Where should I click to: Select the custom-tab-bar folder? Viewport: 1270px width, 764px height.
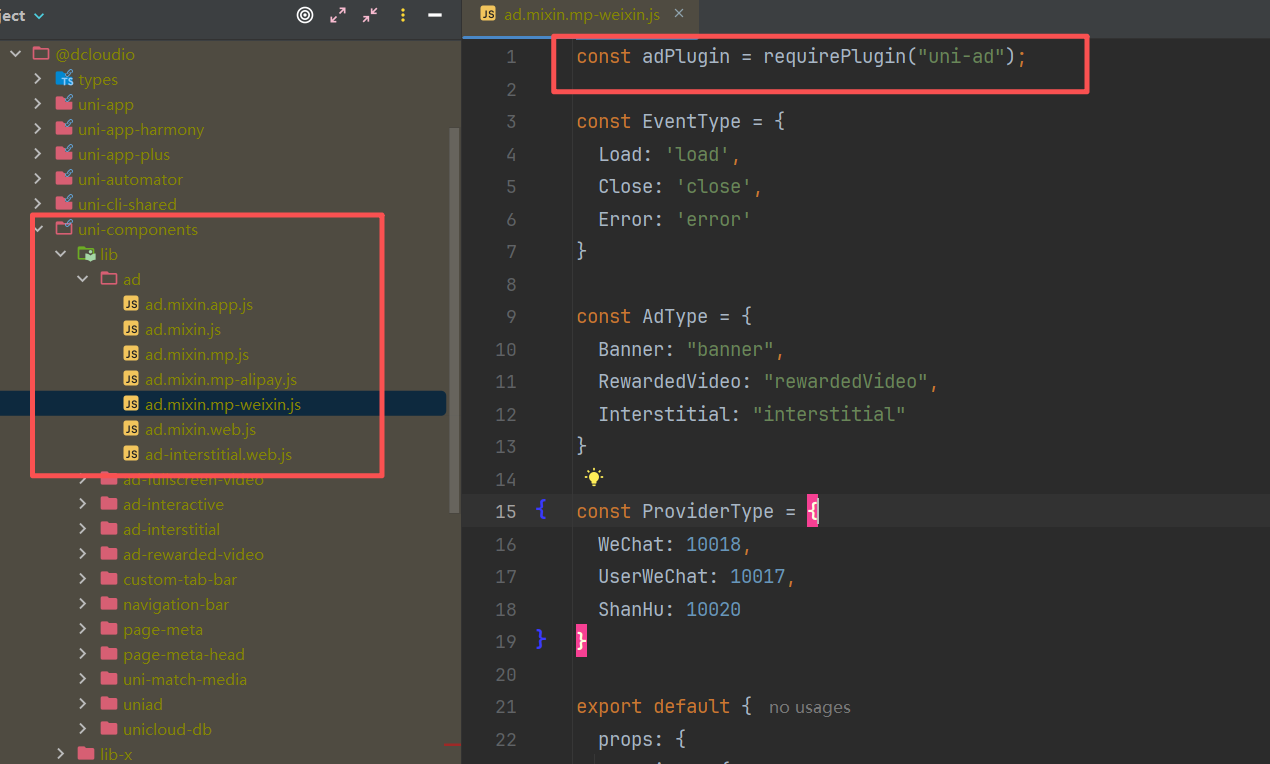coord(179,579)
